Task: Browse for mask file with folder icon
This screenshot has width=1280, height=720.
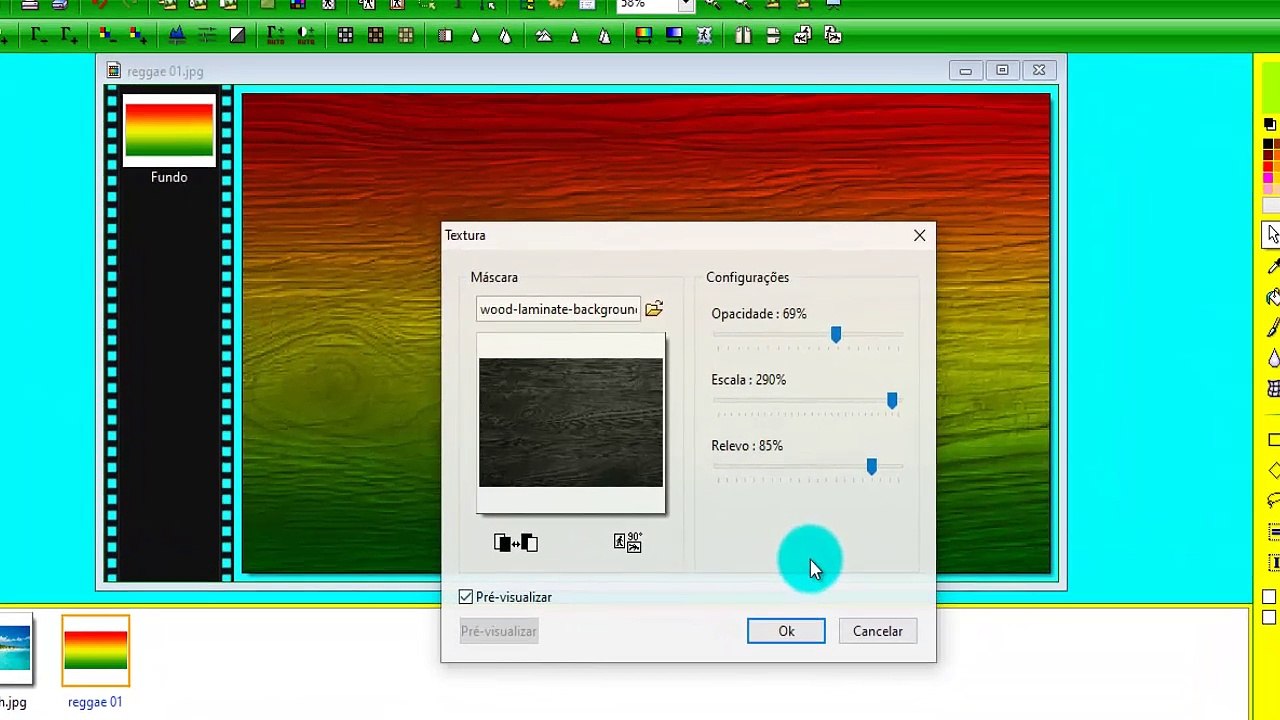Action: 654,309
